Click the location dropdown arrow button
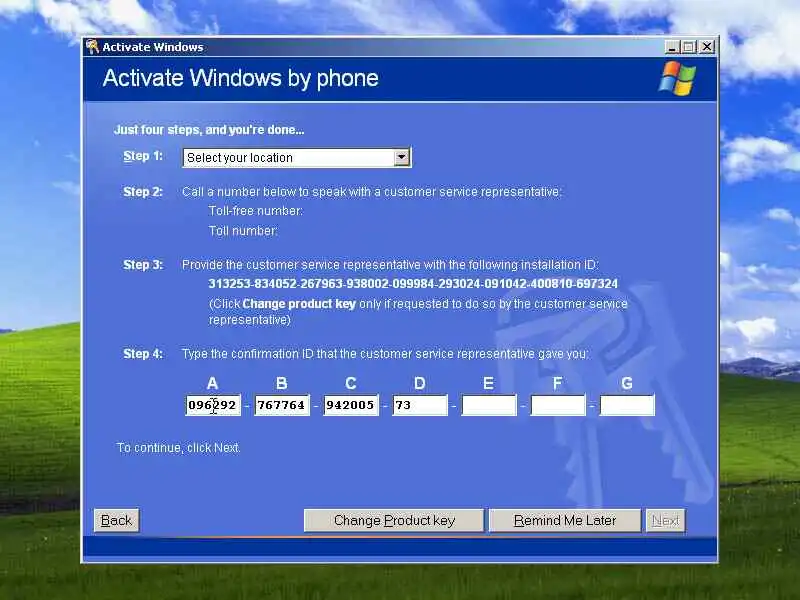The width and height of the screenshot is (800, 600). coord(402,158)
